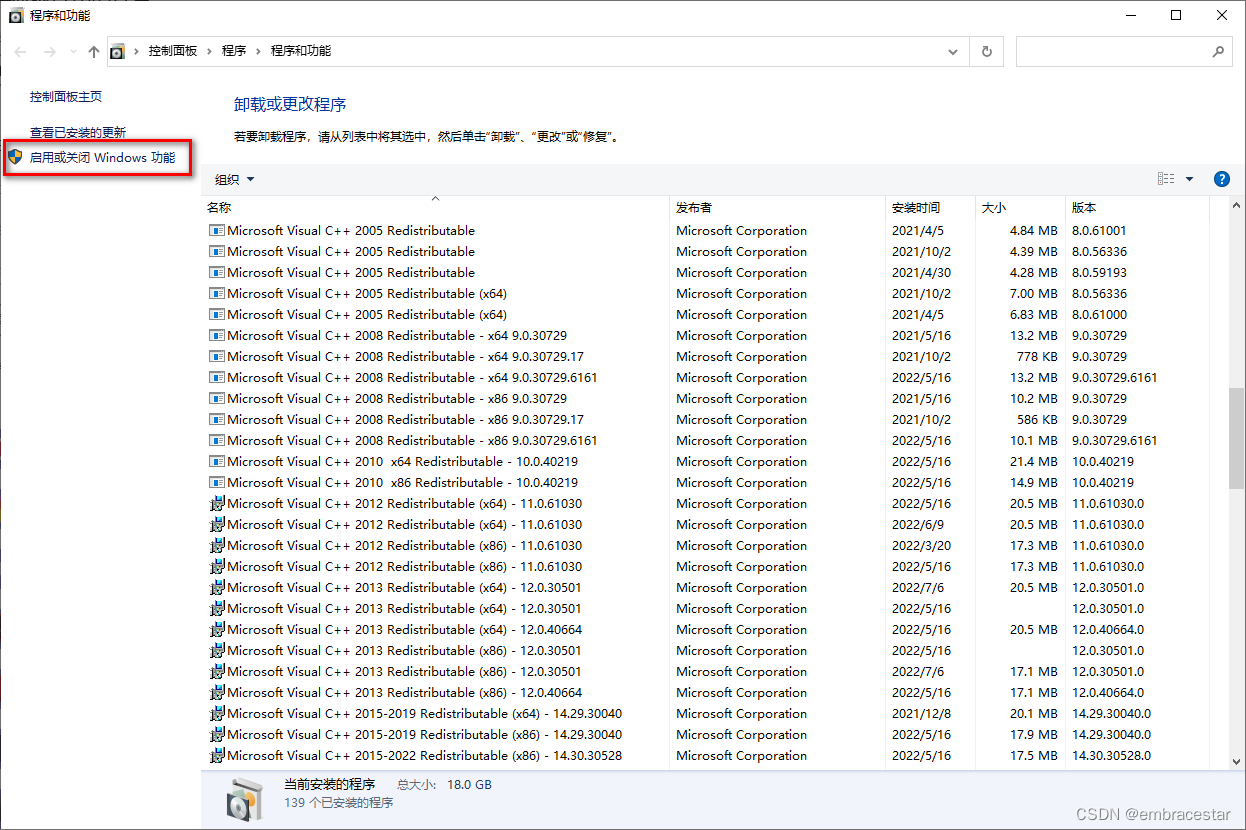The height and width of the screenshot is (830, 1246).
Task: Click install date 2021/12/8
Action: click(921, 713)
